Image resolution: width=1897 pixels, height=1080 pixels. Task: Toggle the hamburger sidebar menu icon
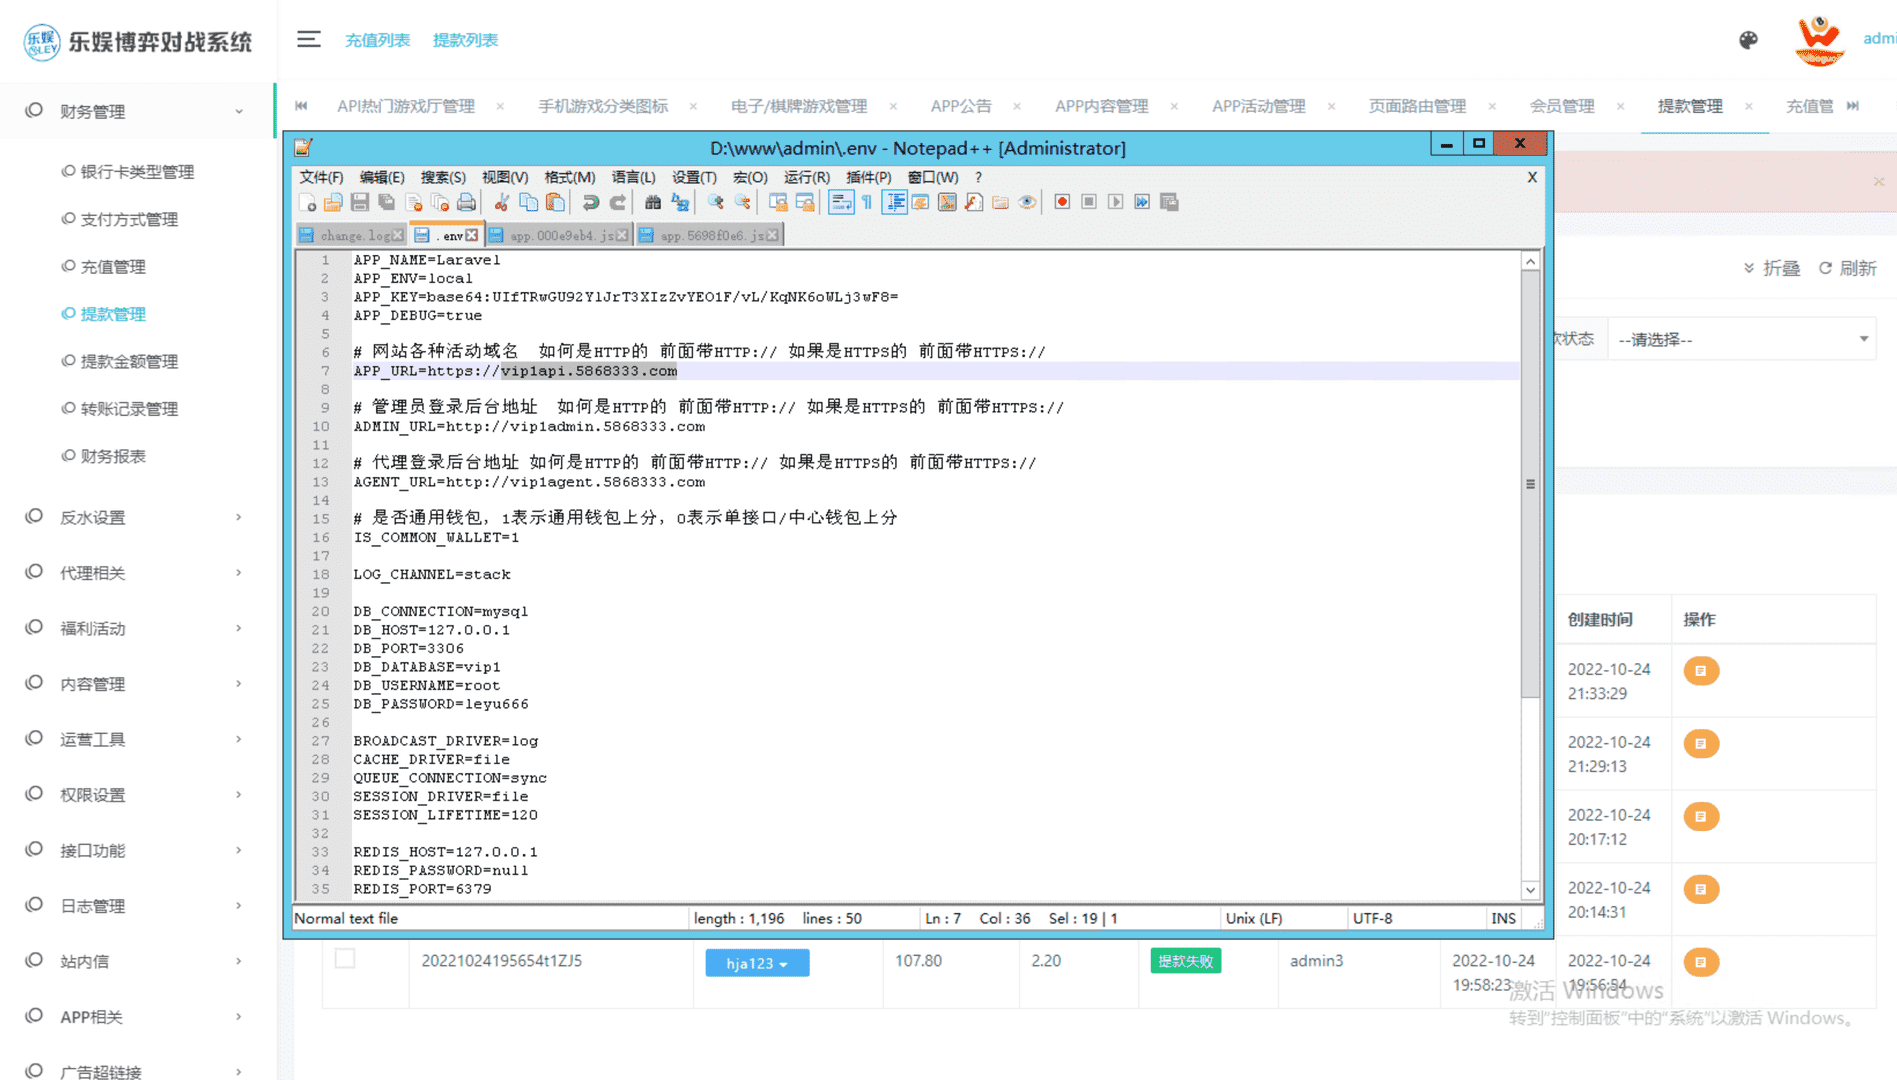tap(308, 40)
